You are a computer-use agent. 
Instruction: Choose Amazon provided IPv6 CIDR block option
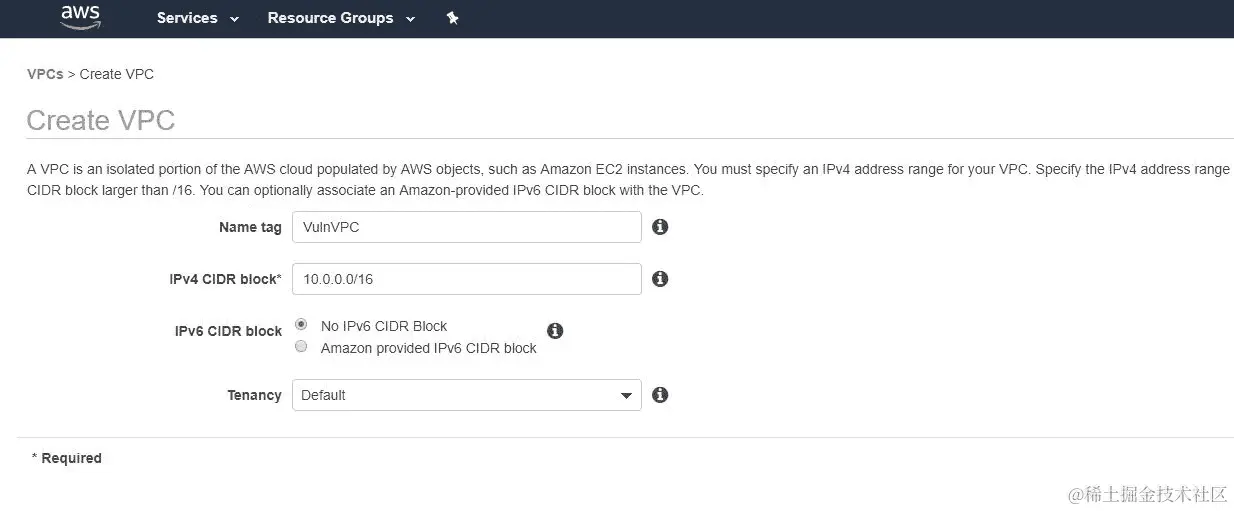click(x=301, y=347)
